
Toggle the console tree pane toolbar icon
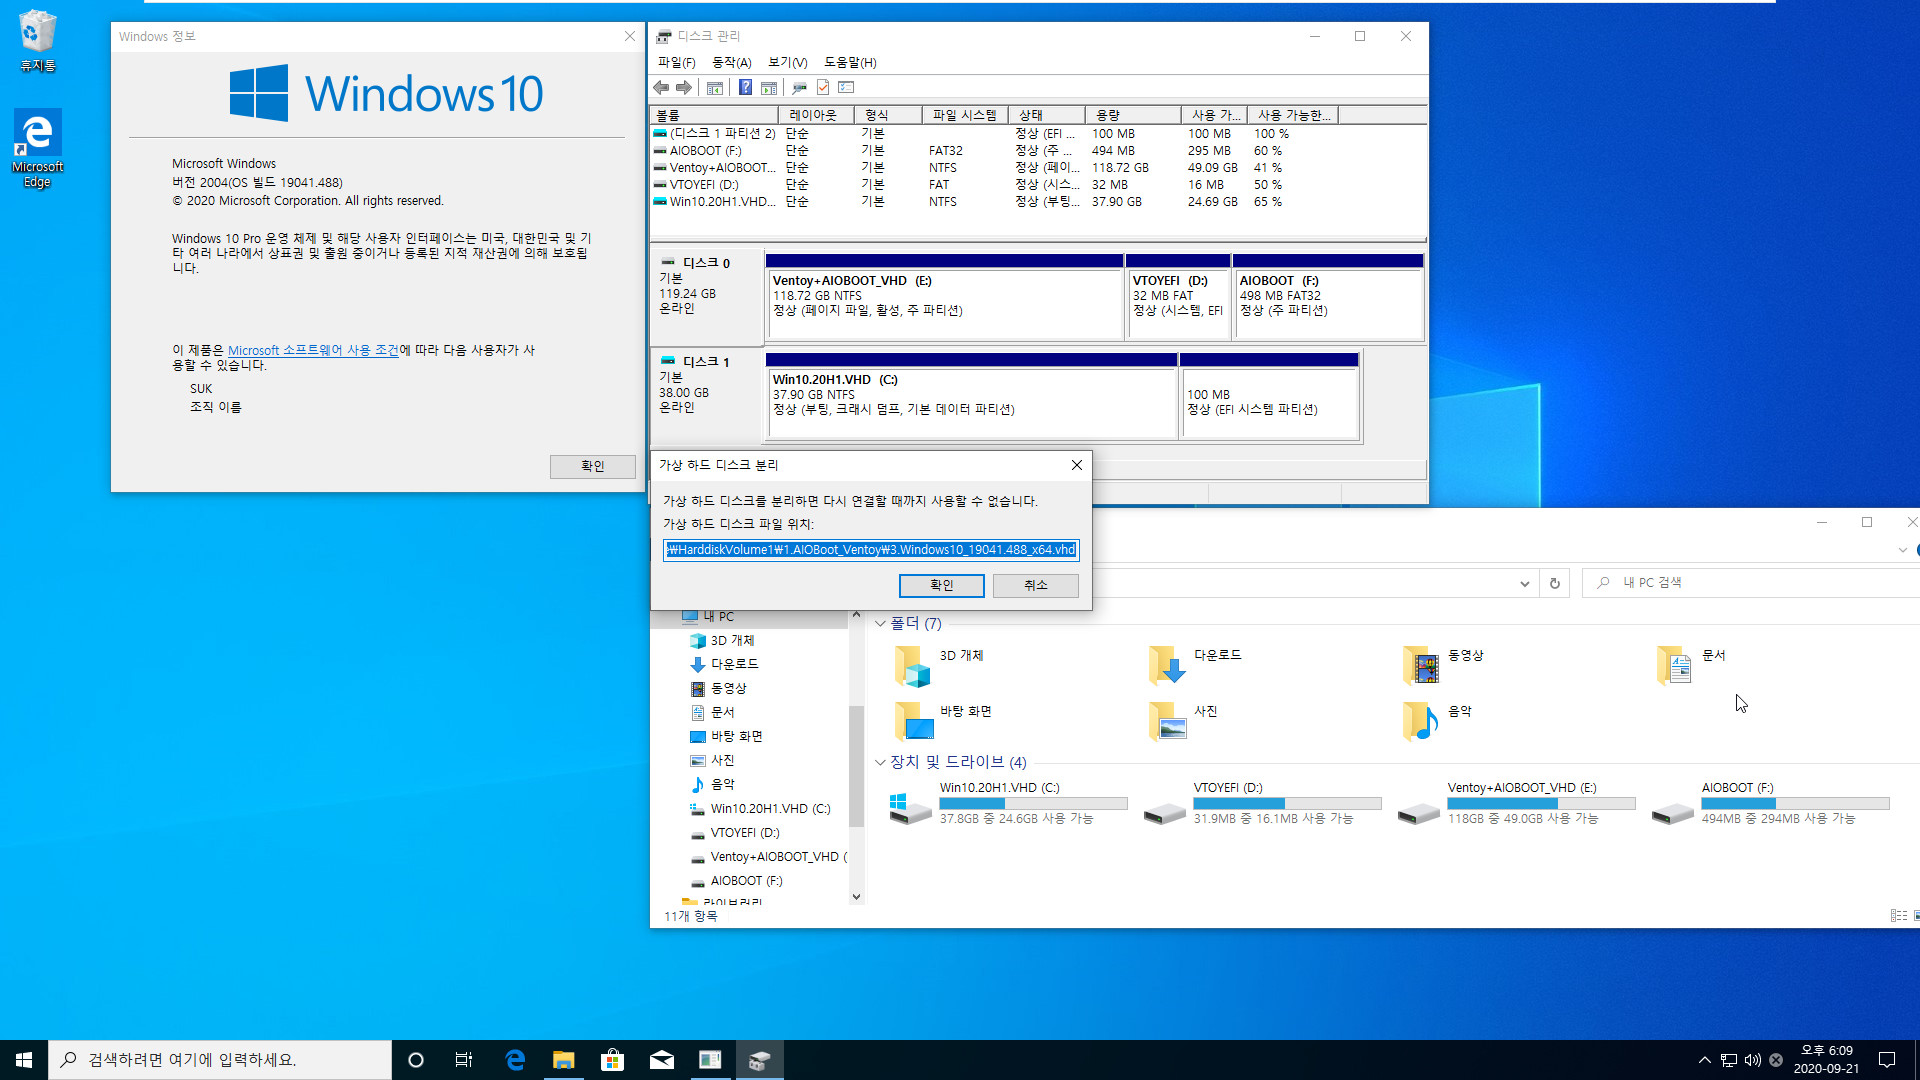pos(715,88)
